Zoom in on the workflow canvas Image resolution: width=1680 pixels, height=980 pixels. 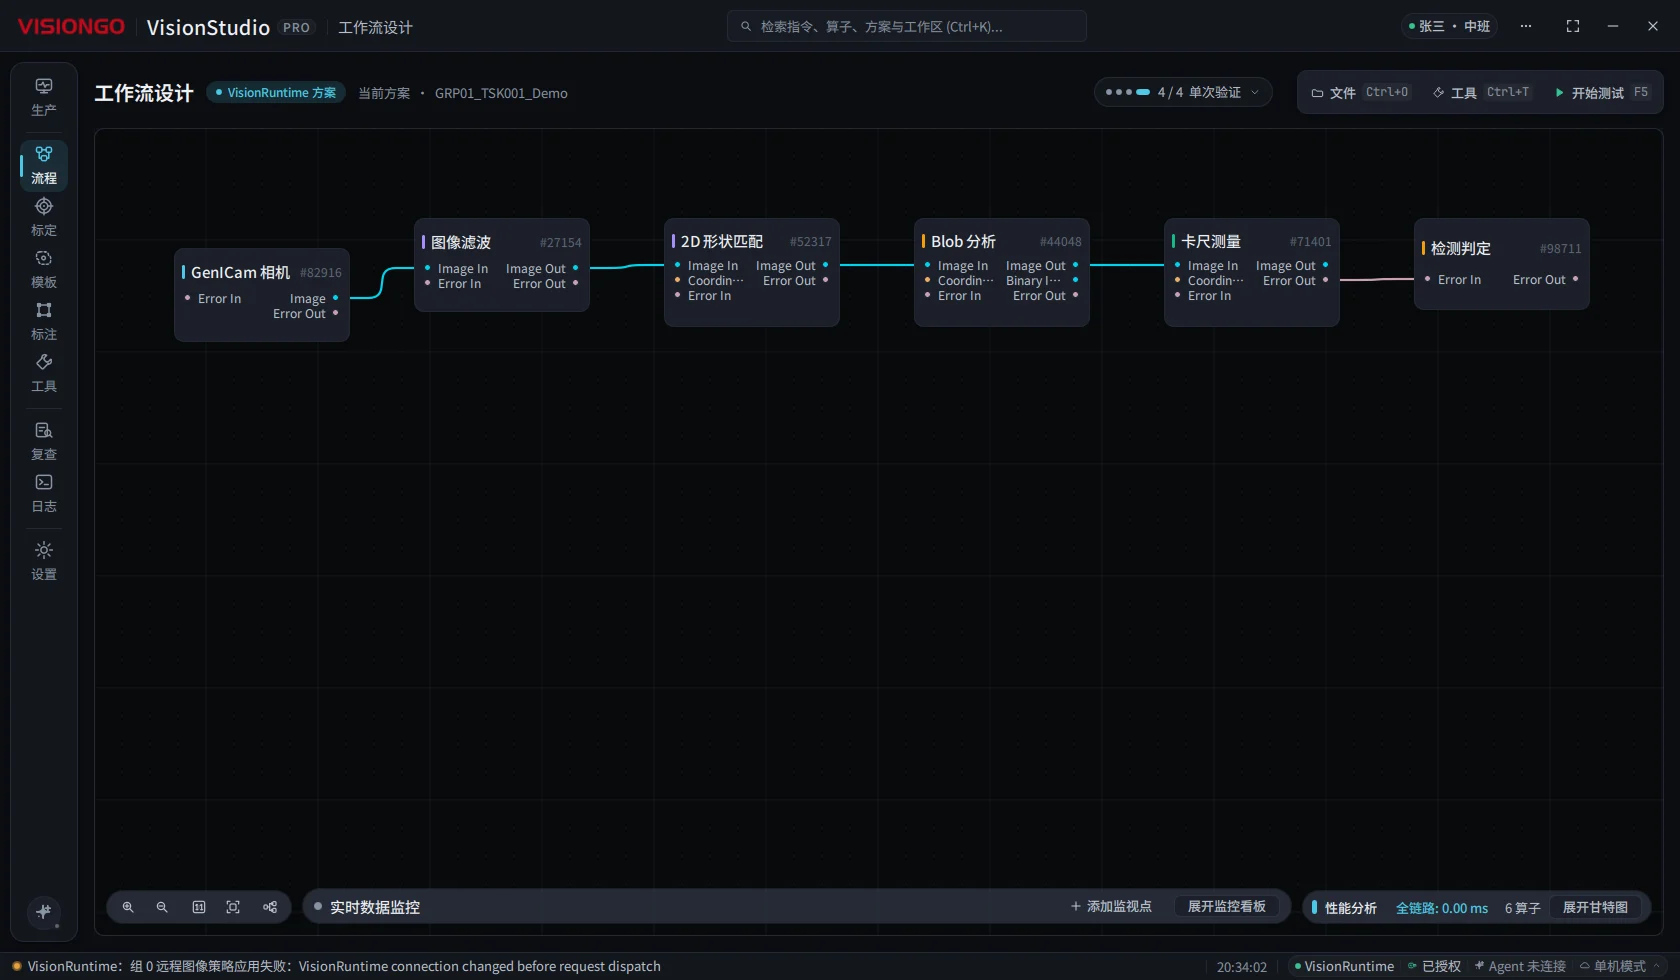point(128,907)
